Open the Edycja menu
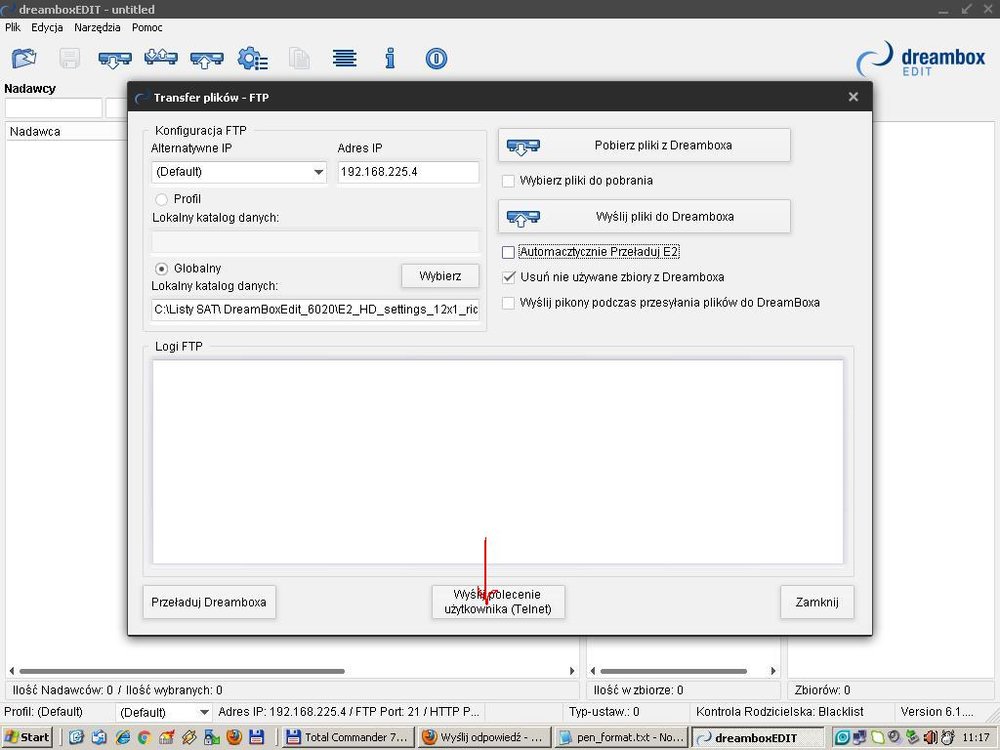 (47, 28)
